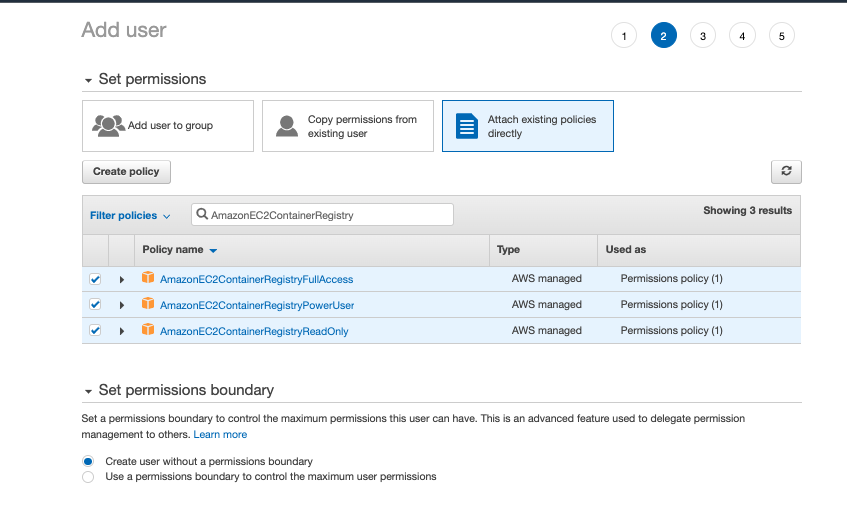Open the Learn more link
Image resolution: width=847 pixels, height=517 pixels.
[220, 434]
